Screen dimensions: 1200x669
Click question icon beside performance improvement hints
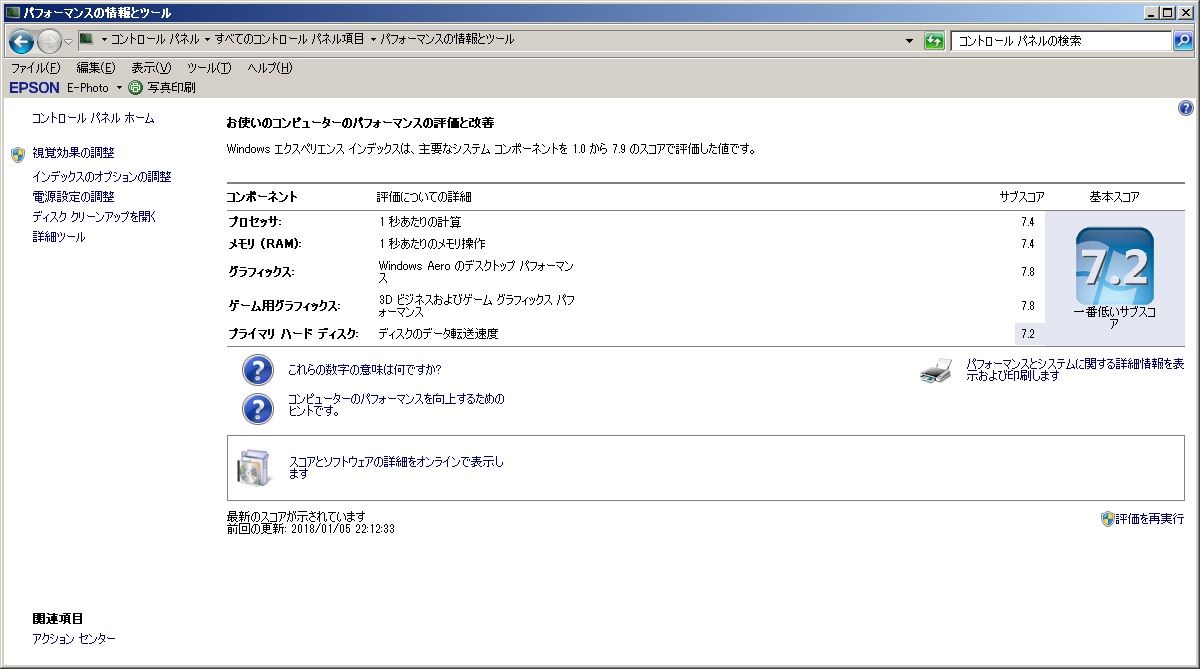(257, 407)
